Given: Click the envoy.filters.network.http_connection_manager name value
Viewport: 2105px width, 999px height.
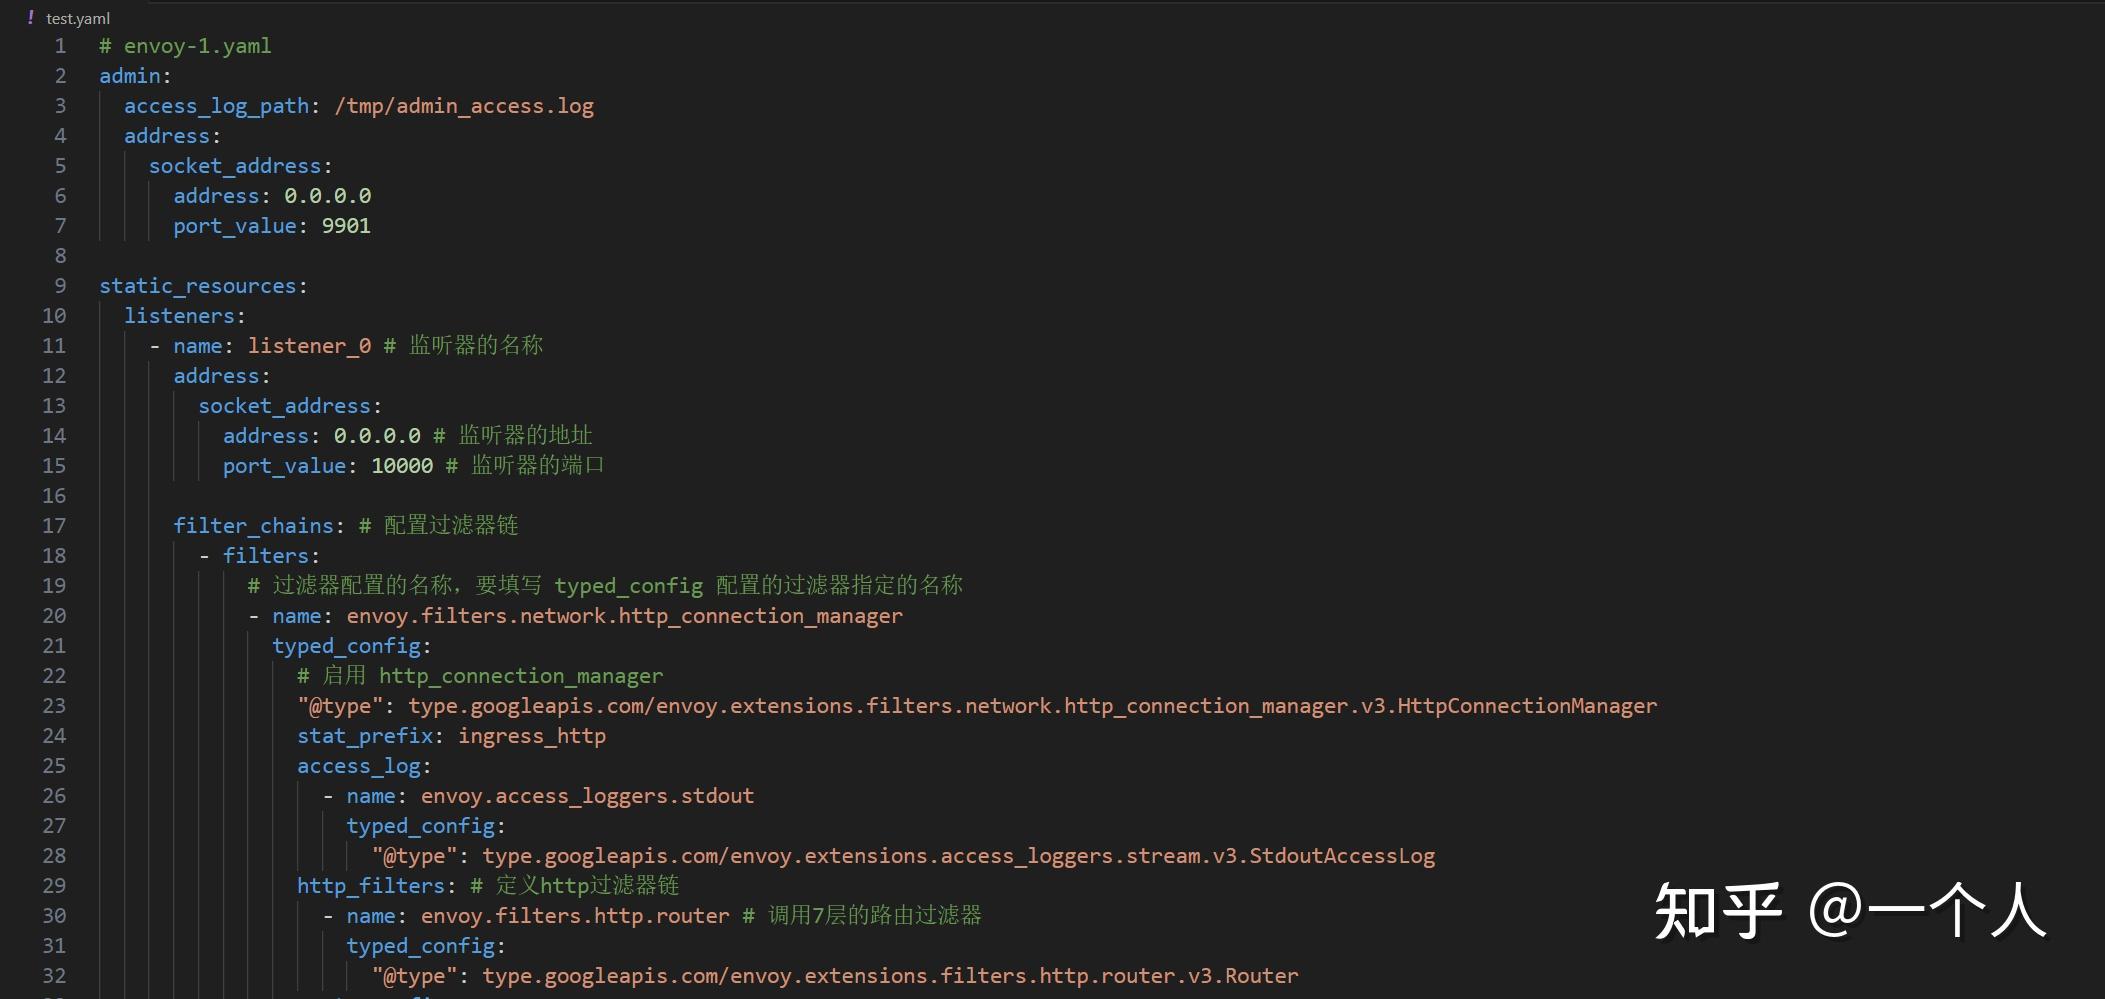Looking at the screenshot, I should tap(624, 616).
